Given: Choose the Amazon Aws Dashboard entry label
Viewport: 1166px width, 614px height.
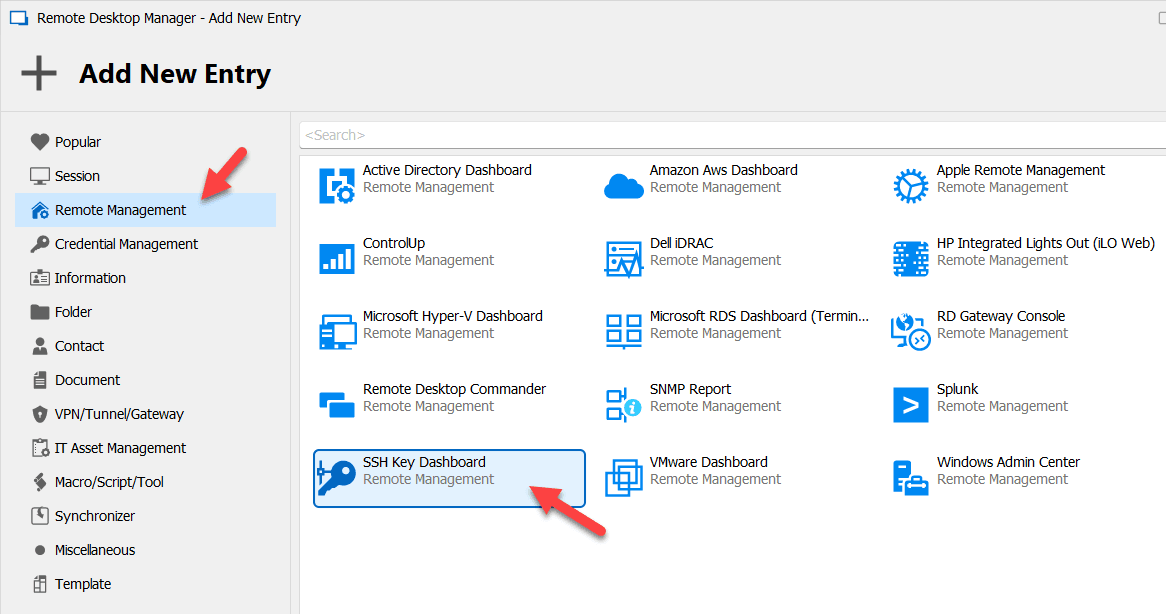Looking at the screenshot, I should click(x=724, y=170).
